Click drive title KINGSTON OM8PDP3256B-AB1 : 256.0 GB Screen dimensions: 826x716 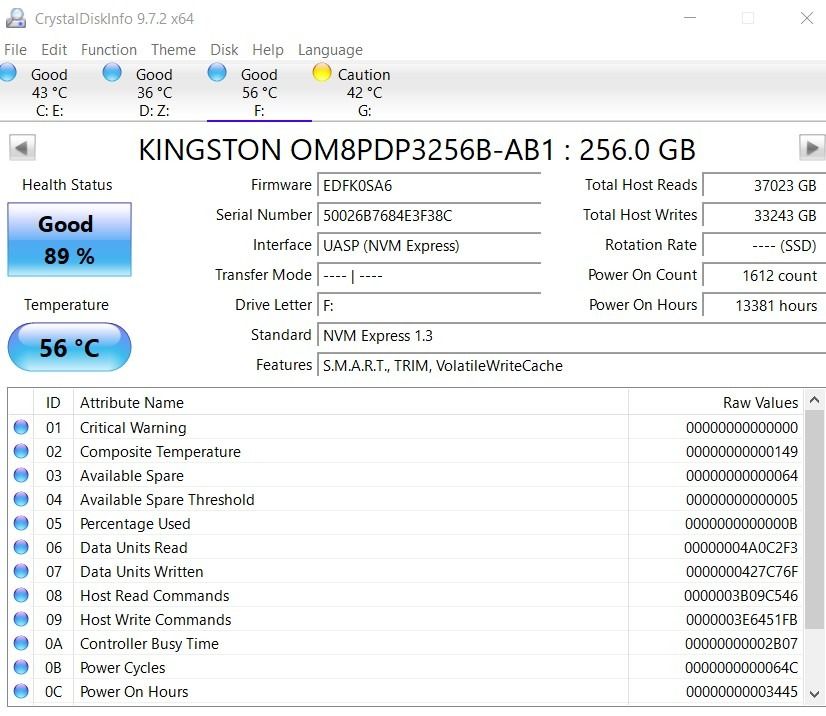(417, 150)
